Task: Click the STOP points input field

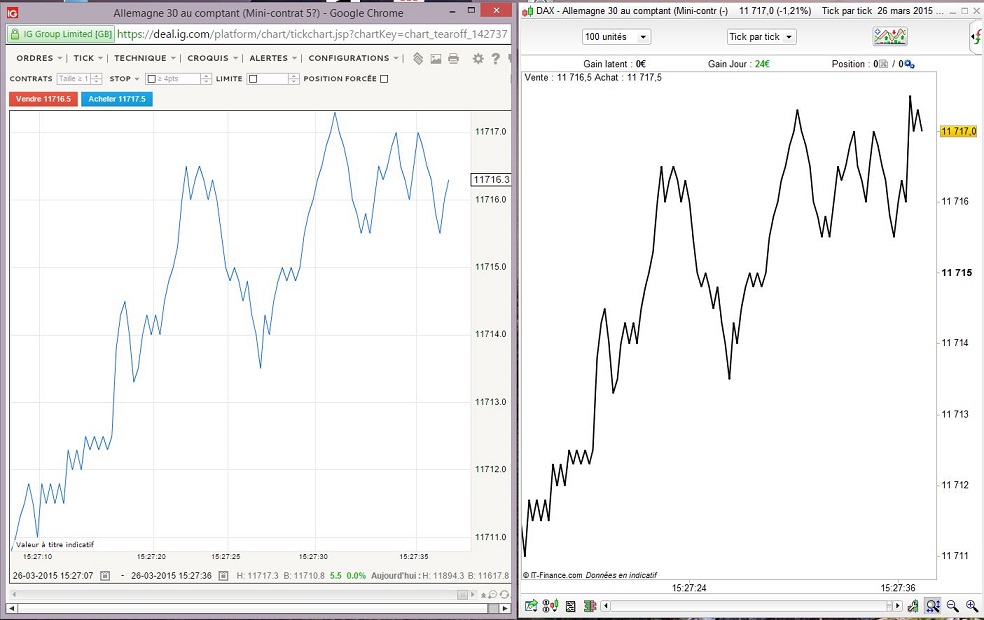Action: pos(178,78)
